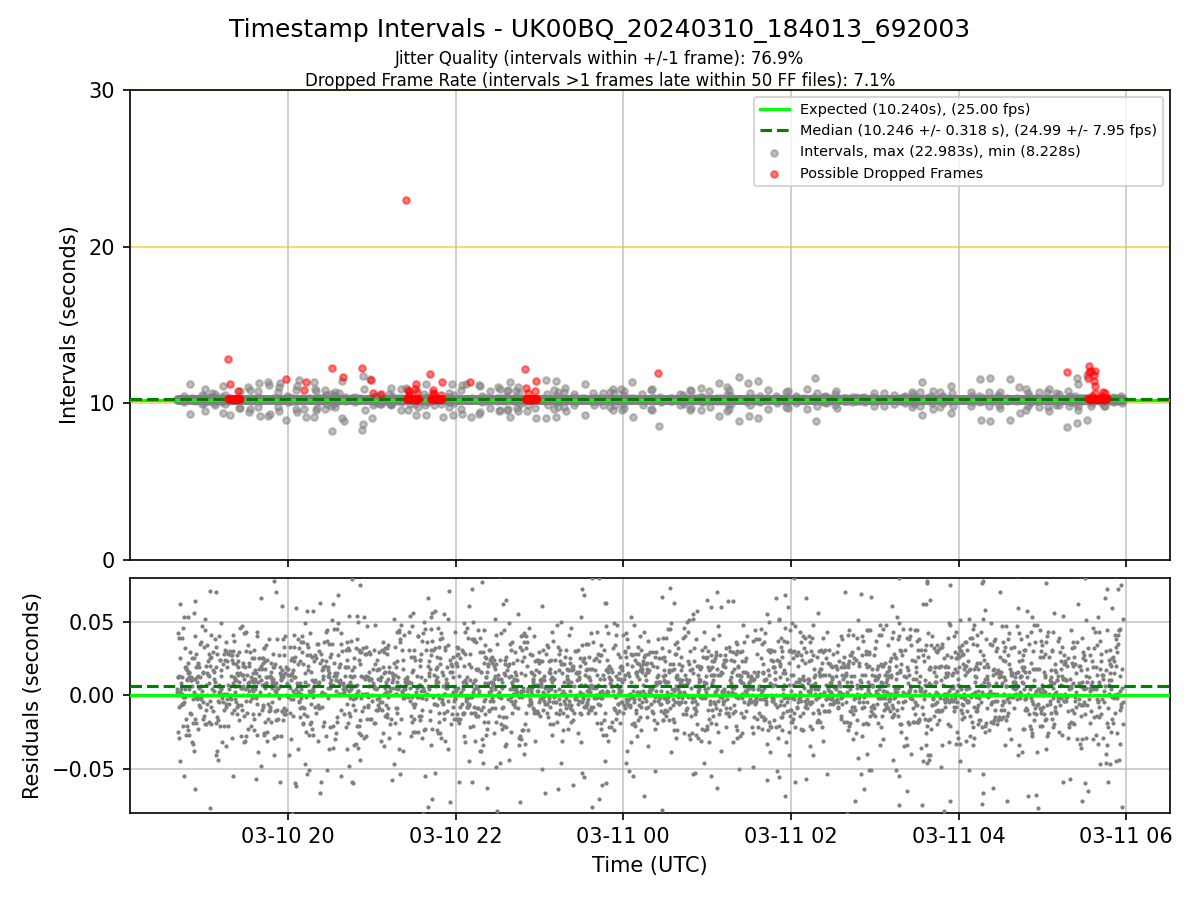Click the solid green line sample in legend
1200x900 pixels.
(774, 110)
